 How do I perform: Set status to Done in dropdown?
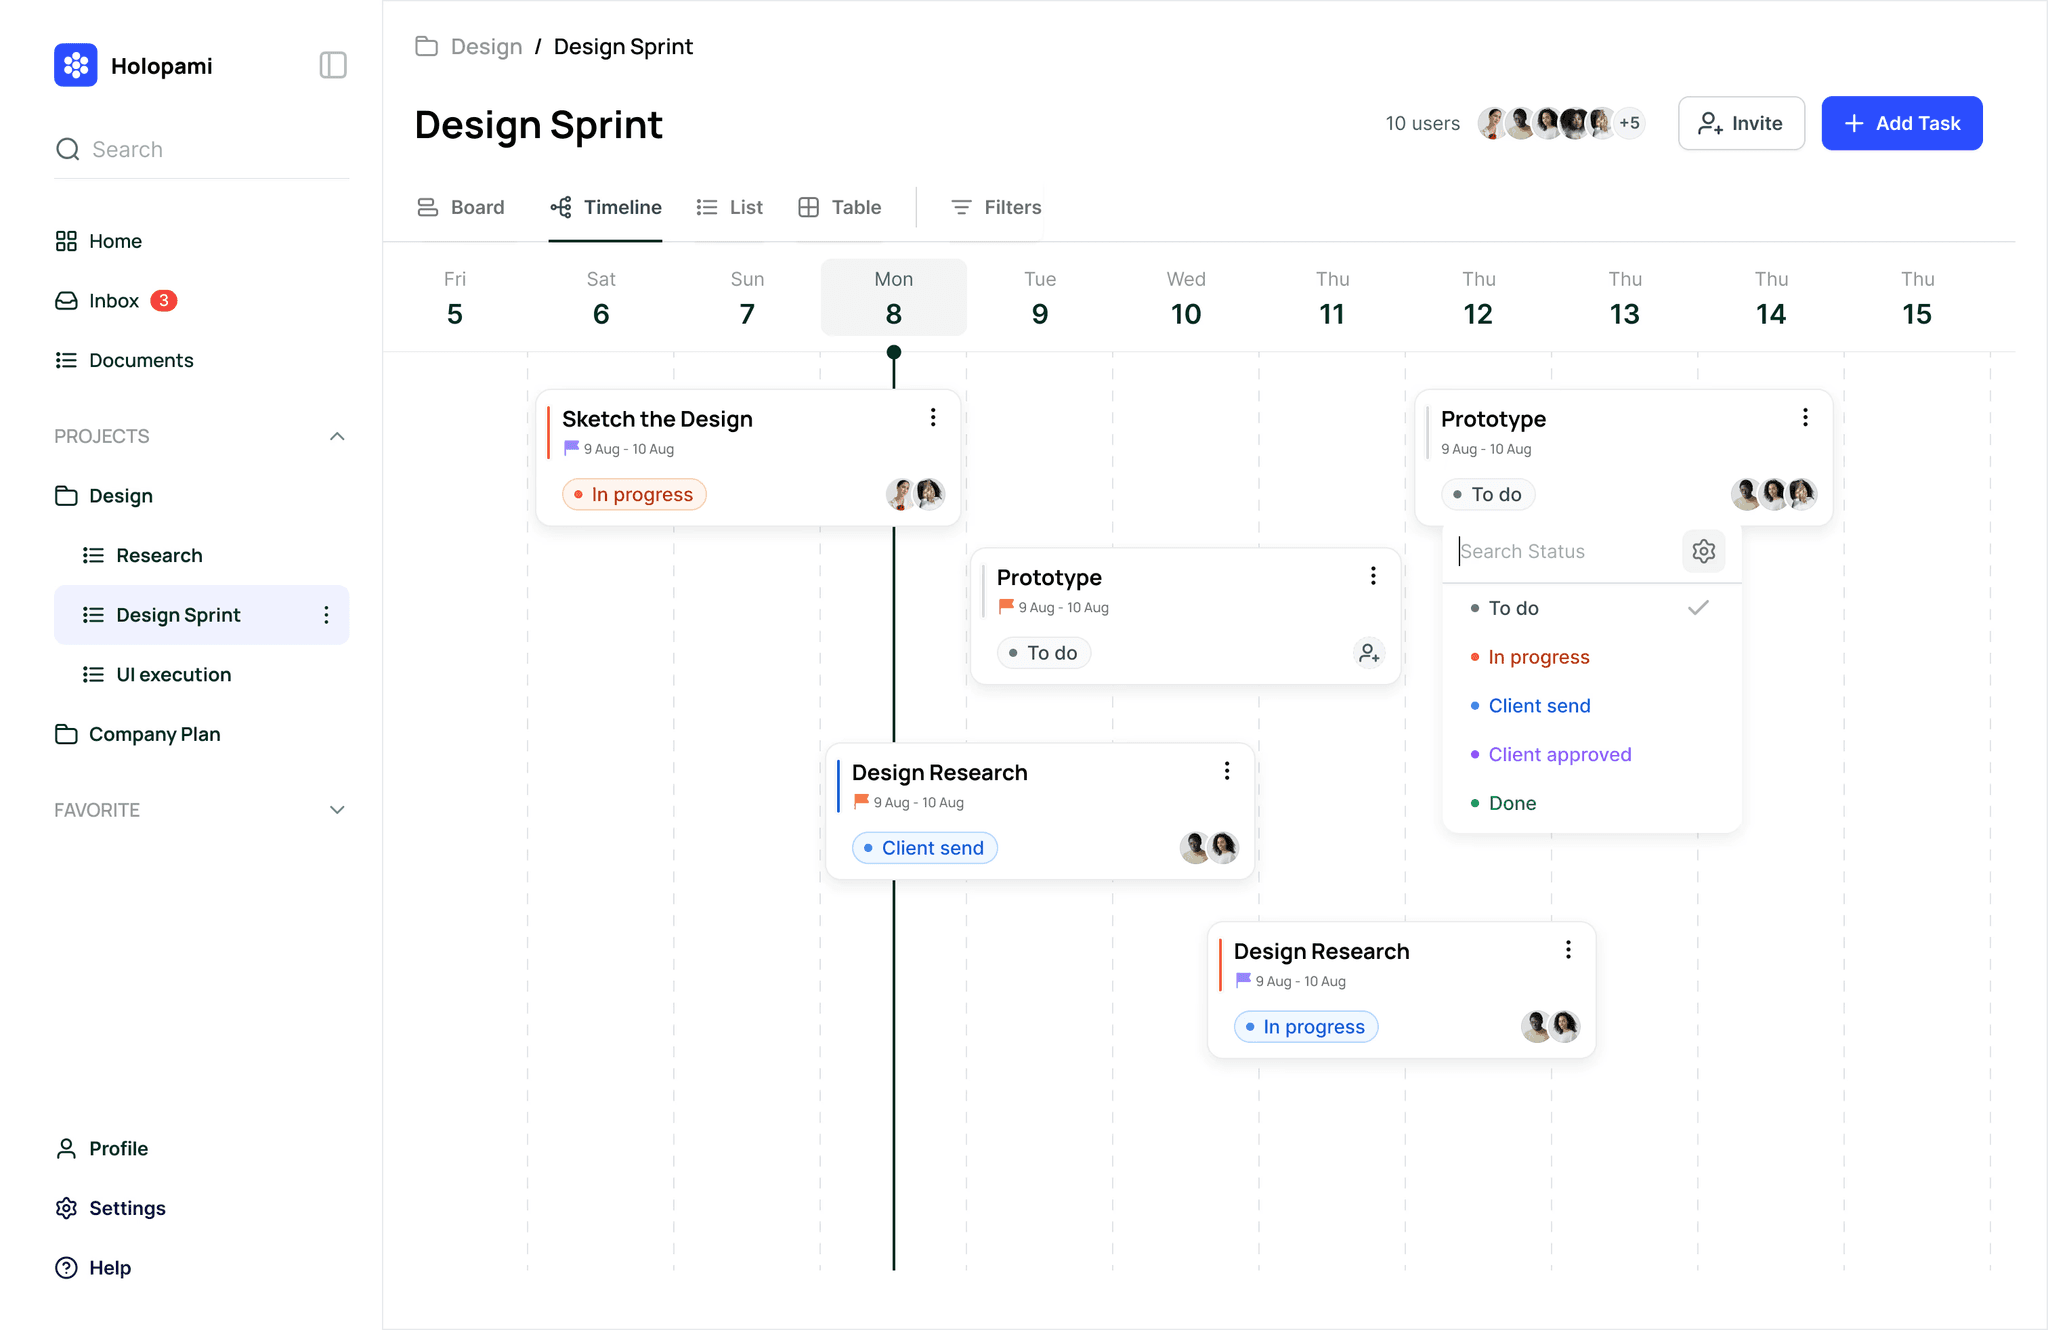pos(1512,803)
